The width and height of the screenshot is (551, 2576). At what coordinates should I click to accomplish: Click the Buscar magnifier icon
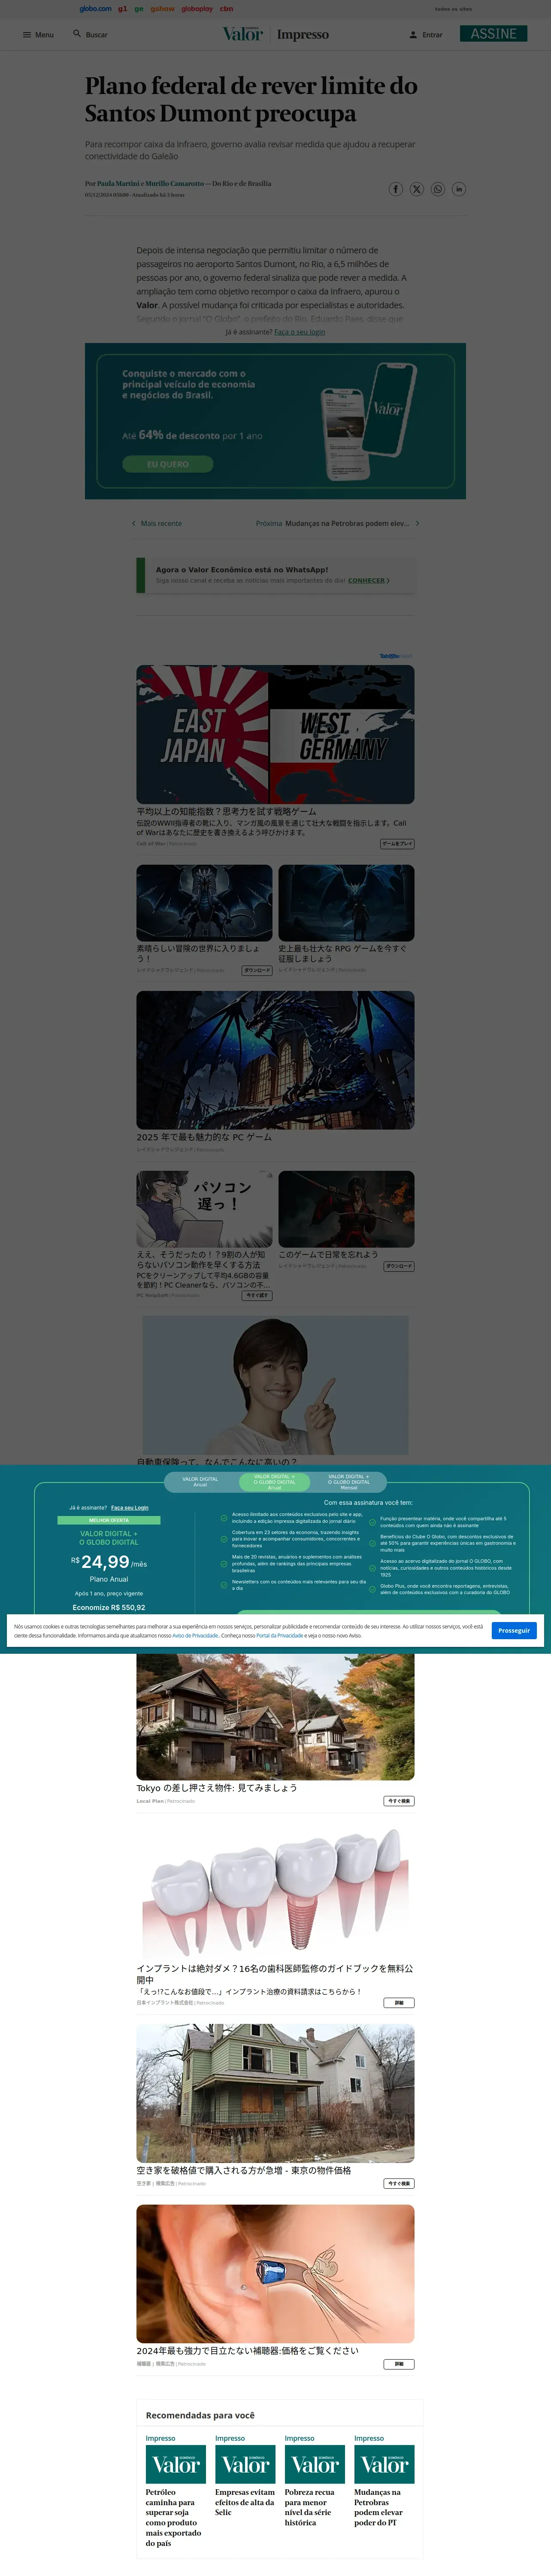click(x=77, y=34)
